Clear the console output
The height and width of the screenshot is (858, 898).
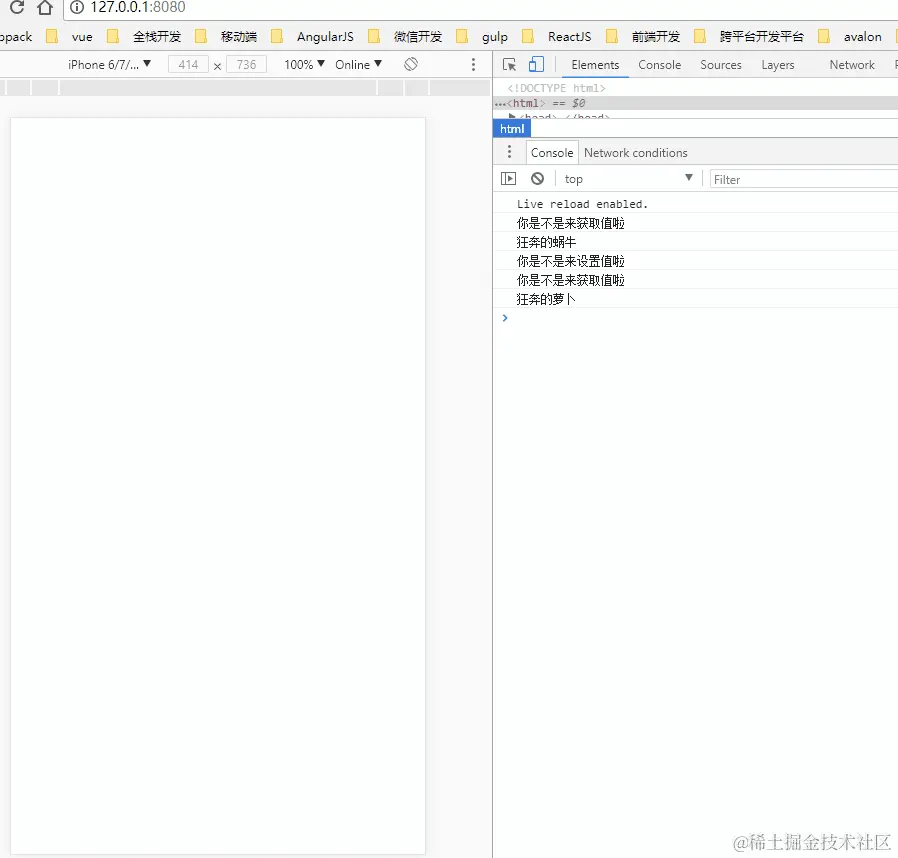point(537,179)
